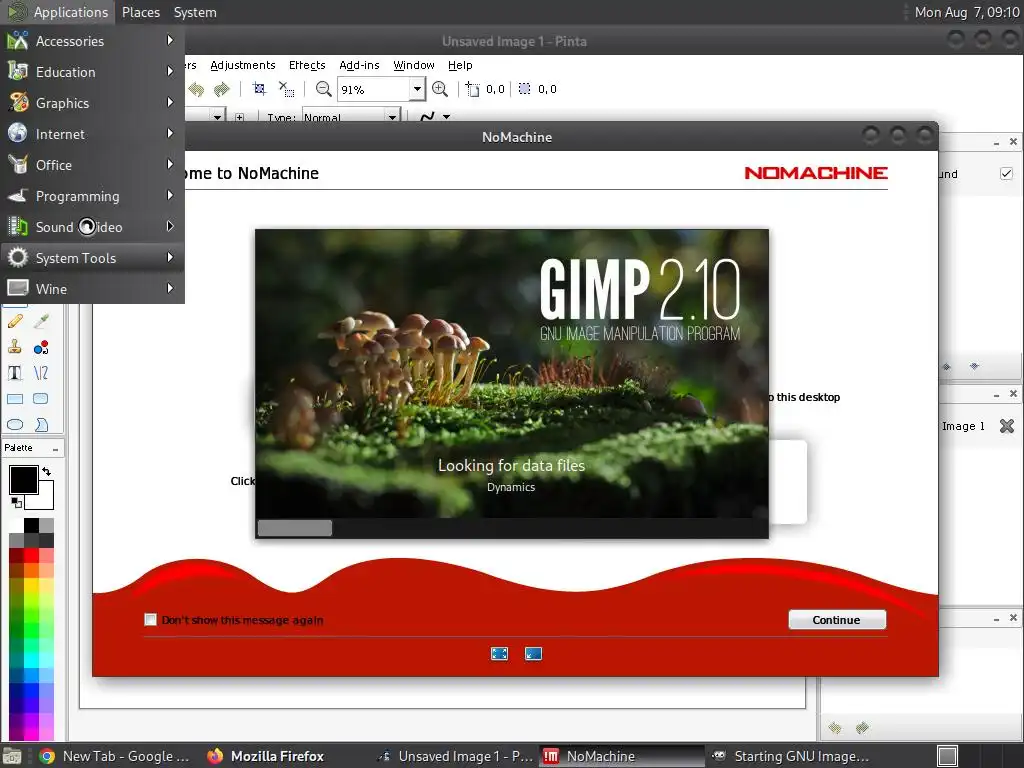Click the Undo arrow in Pinta toolbar
The height and width of the screenshot is (768, 1024).
[196, 89]
